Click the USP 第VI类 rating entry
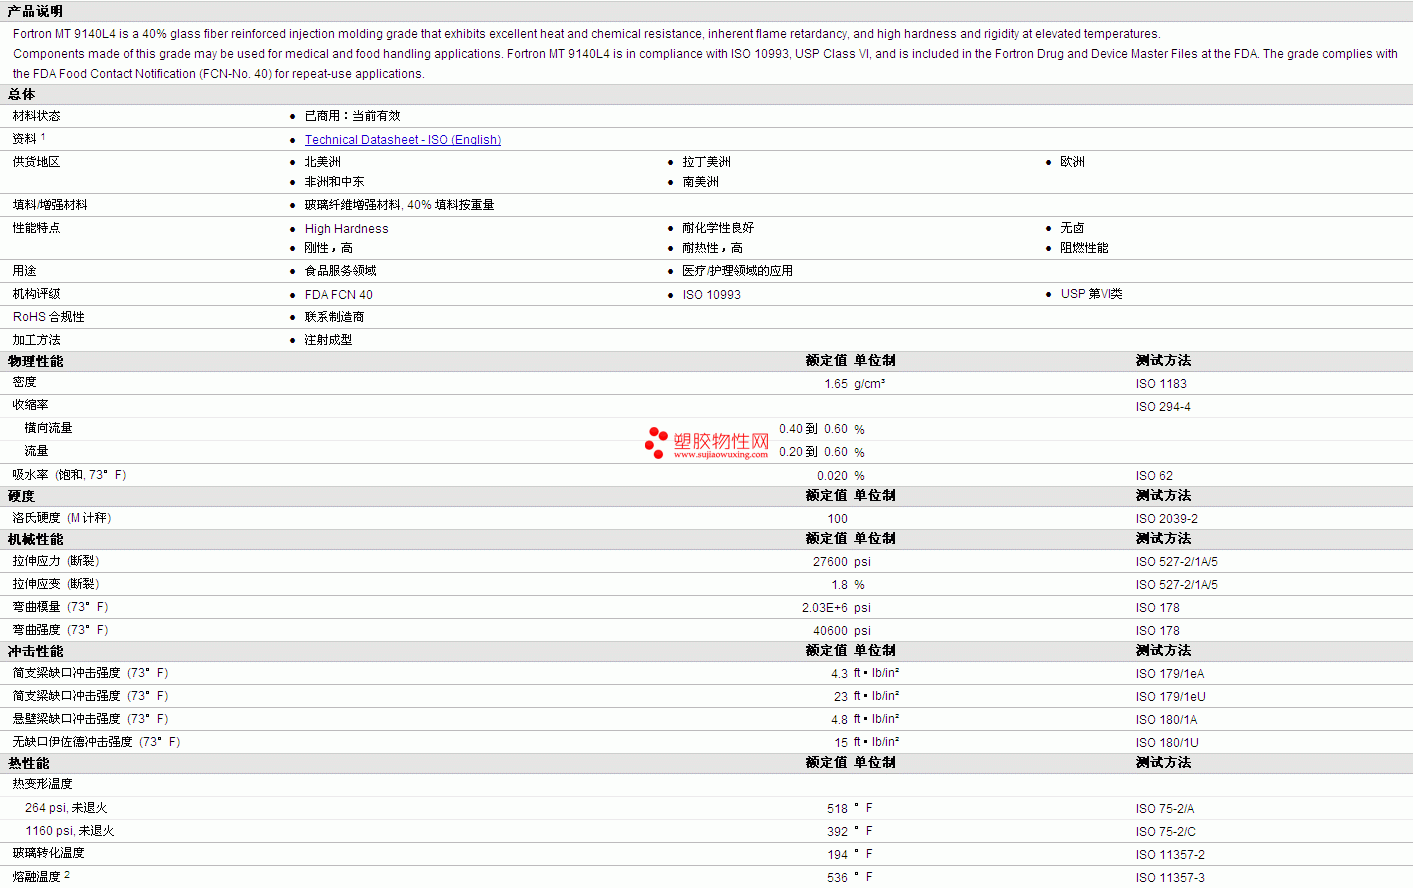Screen dimensions: 1413x888 pyautogui.click(x=1091, y=294)
